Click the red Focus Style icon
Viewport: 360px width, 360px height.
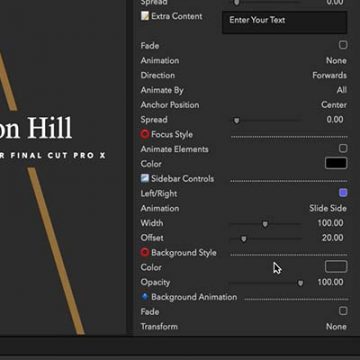(145, 134)
